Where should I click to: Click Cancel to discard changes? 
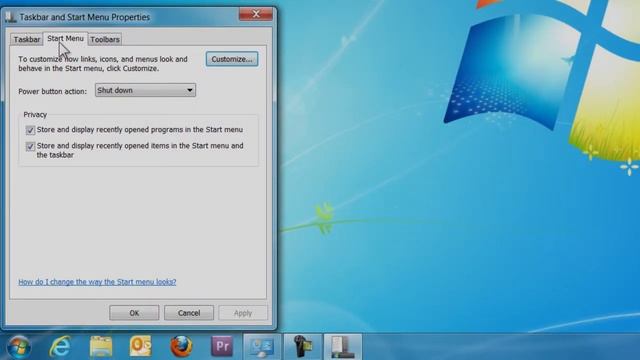[x=189, y=313]
